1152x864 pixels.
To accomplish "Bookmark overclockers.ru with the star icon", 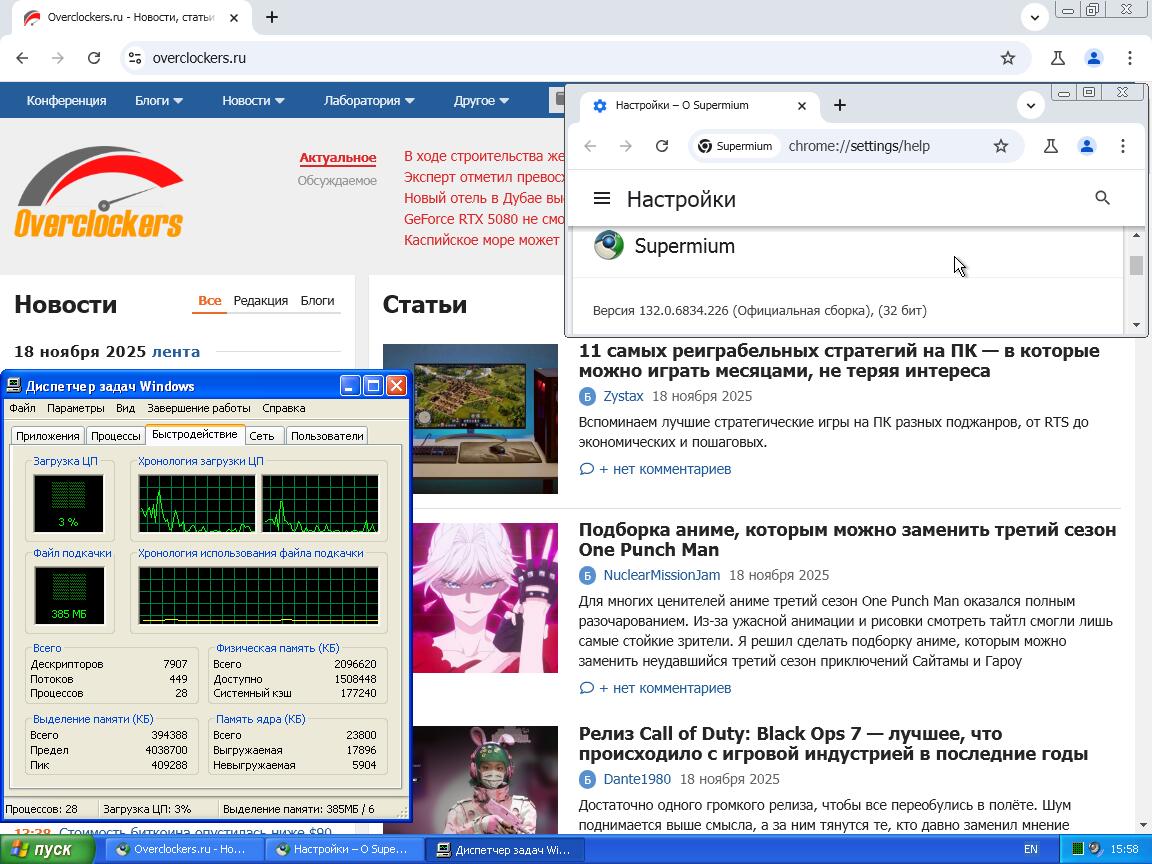I will pyautogui.click(x=1008, y=58).
